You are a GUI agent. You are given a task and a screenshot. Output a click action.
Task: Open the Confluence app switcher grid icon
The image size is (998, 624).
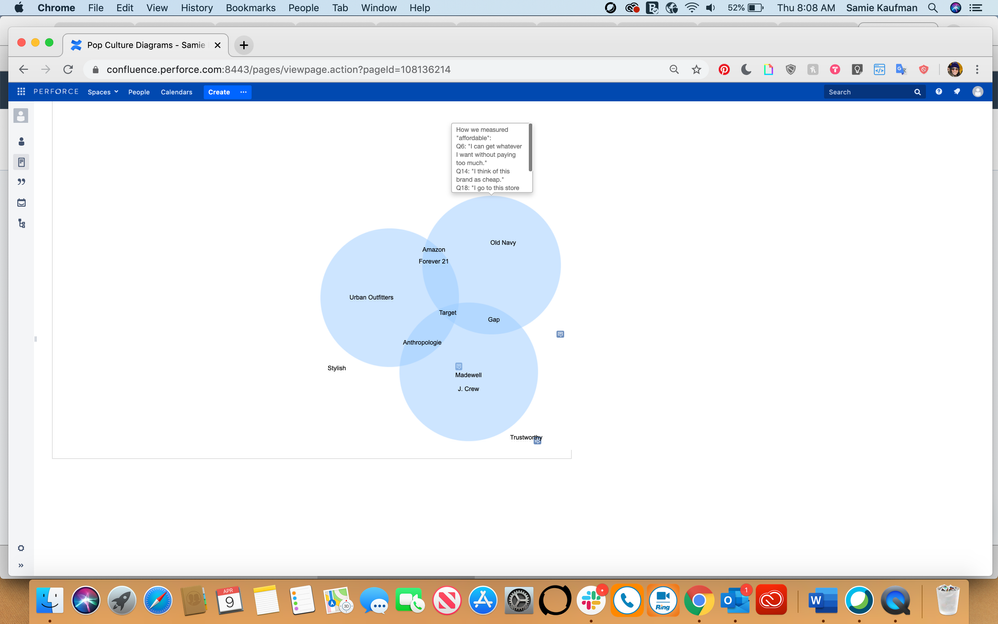pyautogui.click(x=21, y=92)
